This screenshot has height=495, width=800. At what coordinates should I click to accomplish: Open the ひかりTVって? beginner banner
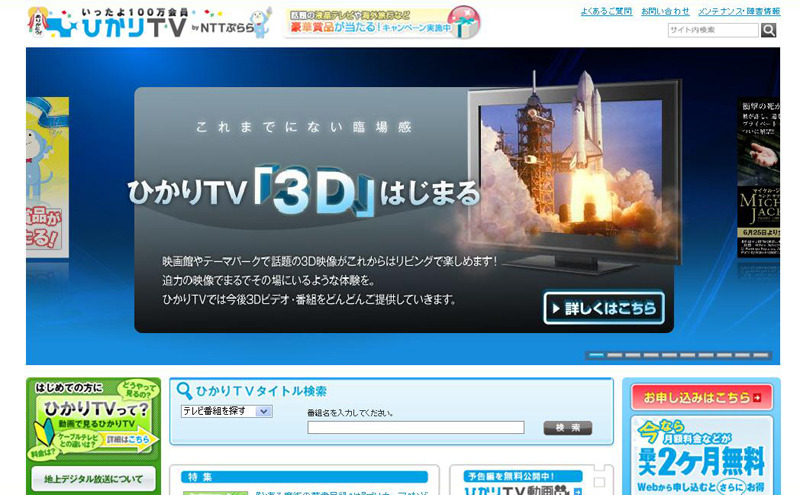pyautogui.click(x=93, y=418)
